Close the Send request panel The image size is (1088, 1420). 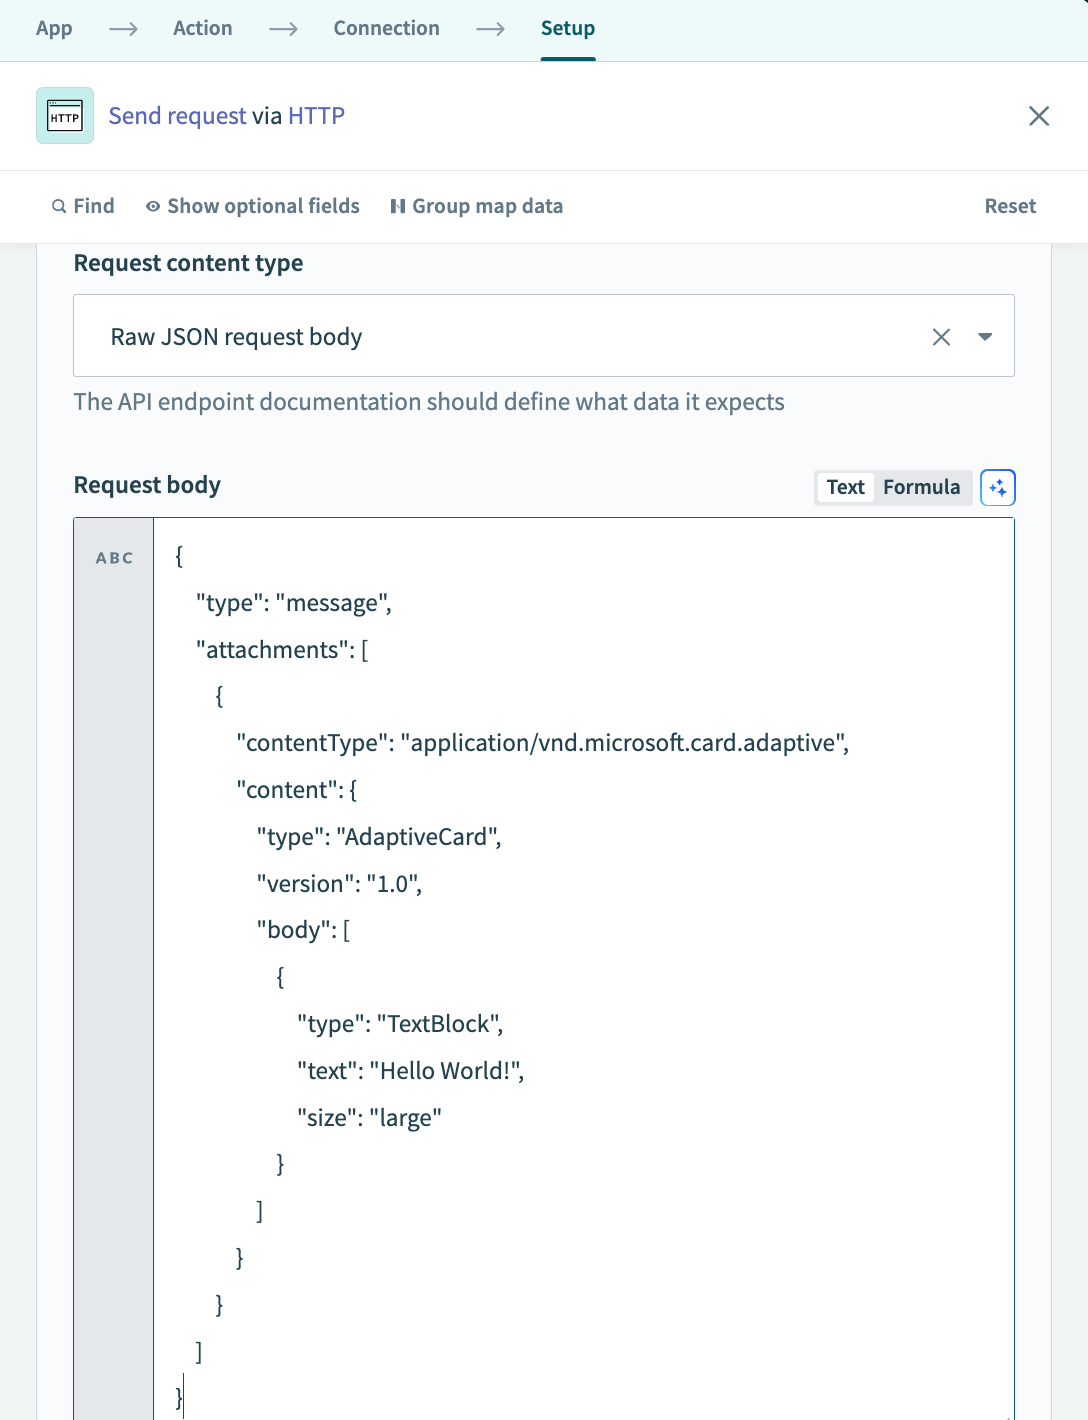pyautogui.click(x=1039, y=116)
